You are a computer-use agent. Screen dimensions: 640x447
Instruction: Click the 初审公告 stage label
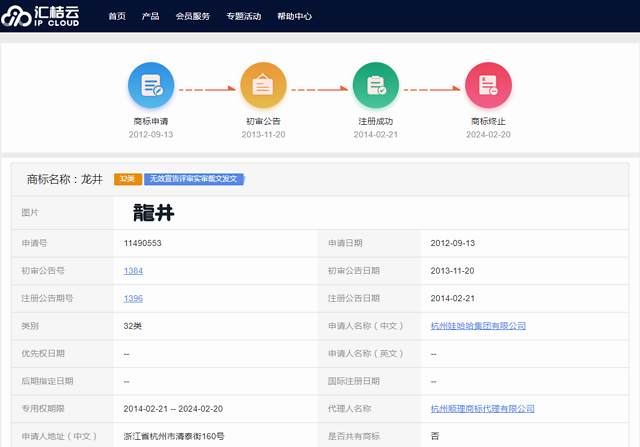coord(263,121)
